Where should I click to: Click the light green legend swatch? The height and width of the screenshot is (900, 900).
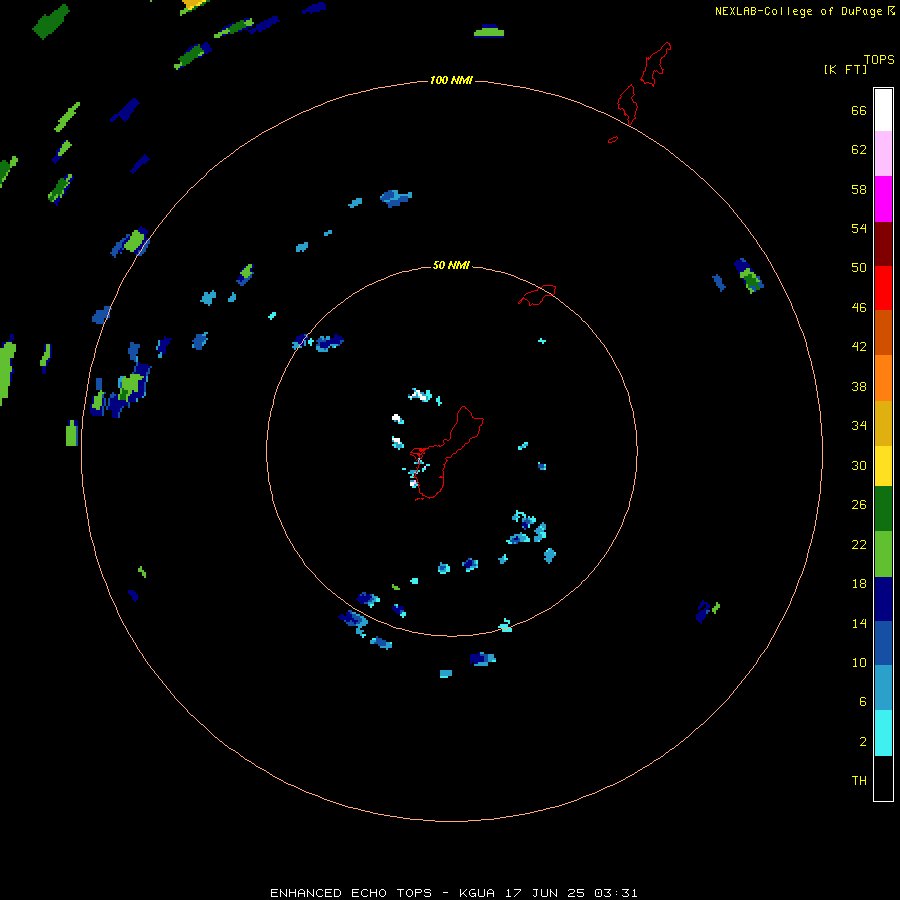pos(883,554)
